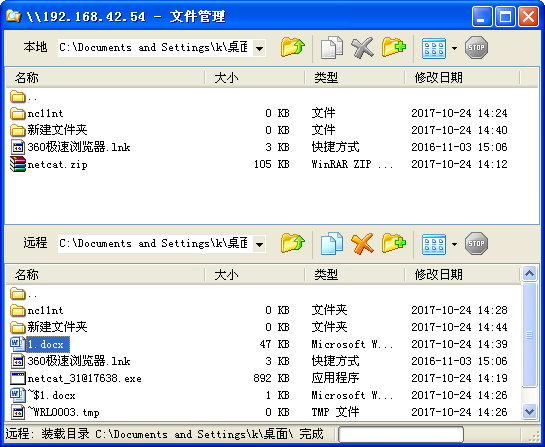Click date 2017-10-24 14:12 in local list

point(459,164)
